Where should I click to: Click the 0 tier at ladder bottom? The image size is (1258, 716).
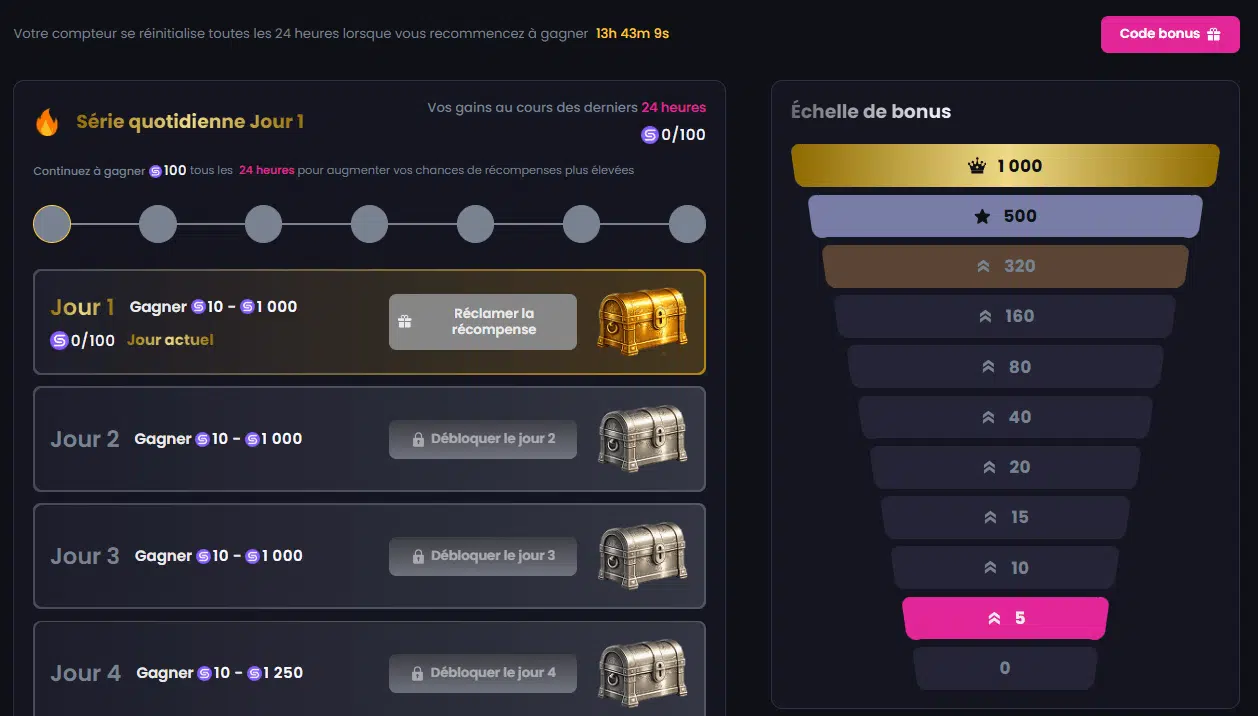[1005, 668]
